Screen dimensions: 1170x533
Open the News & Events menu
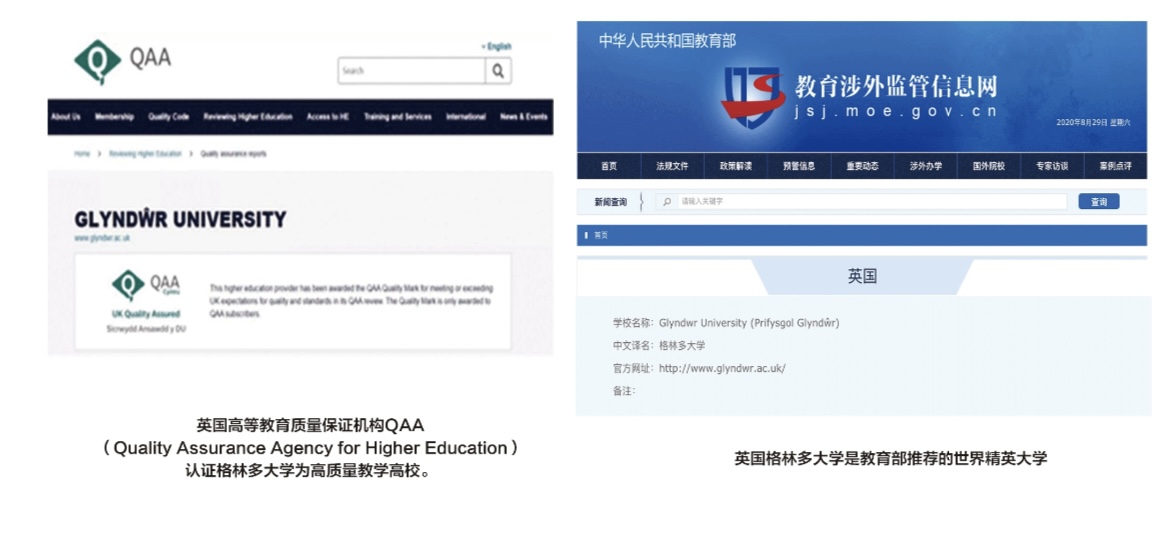pos(523,116)
